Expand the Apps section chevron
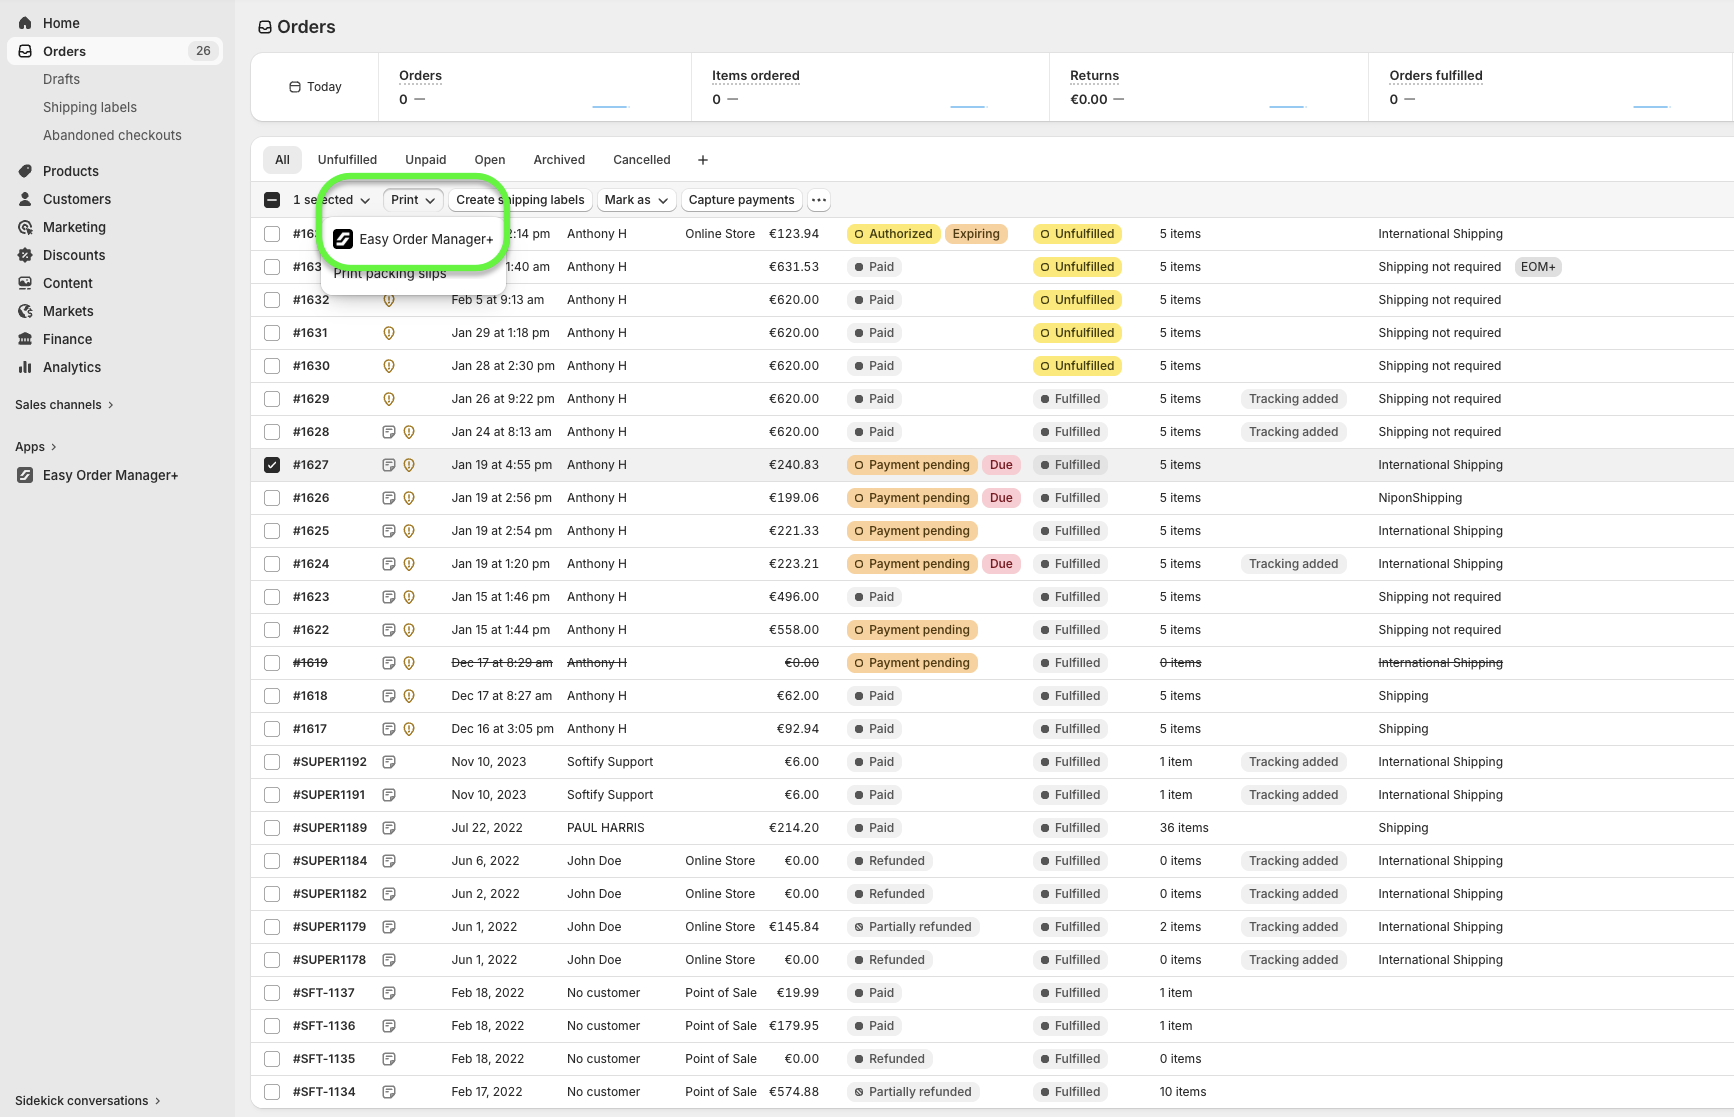This screenshot has width=1734, height=1117. (53, 447)
